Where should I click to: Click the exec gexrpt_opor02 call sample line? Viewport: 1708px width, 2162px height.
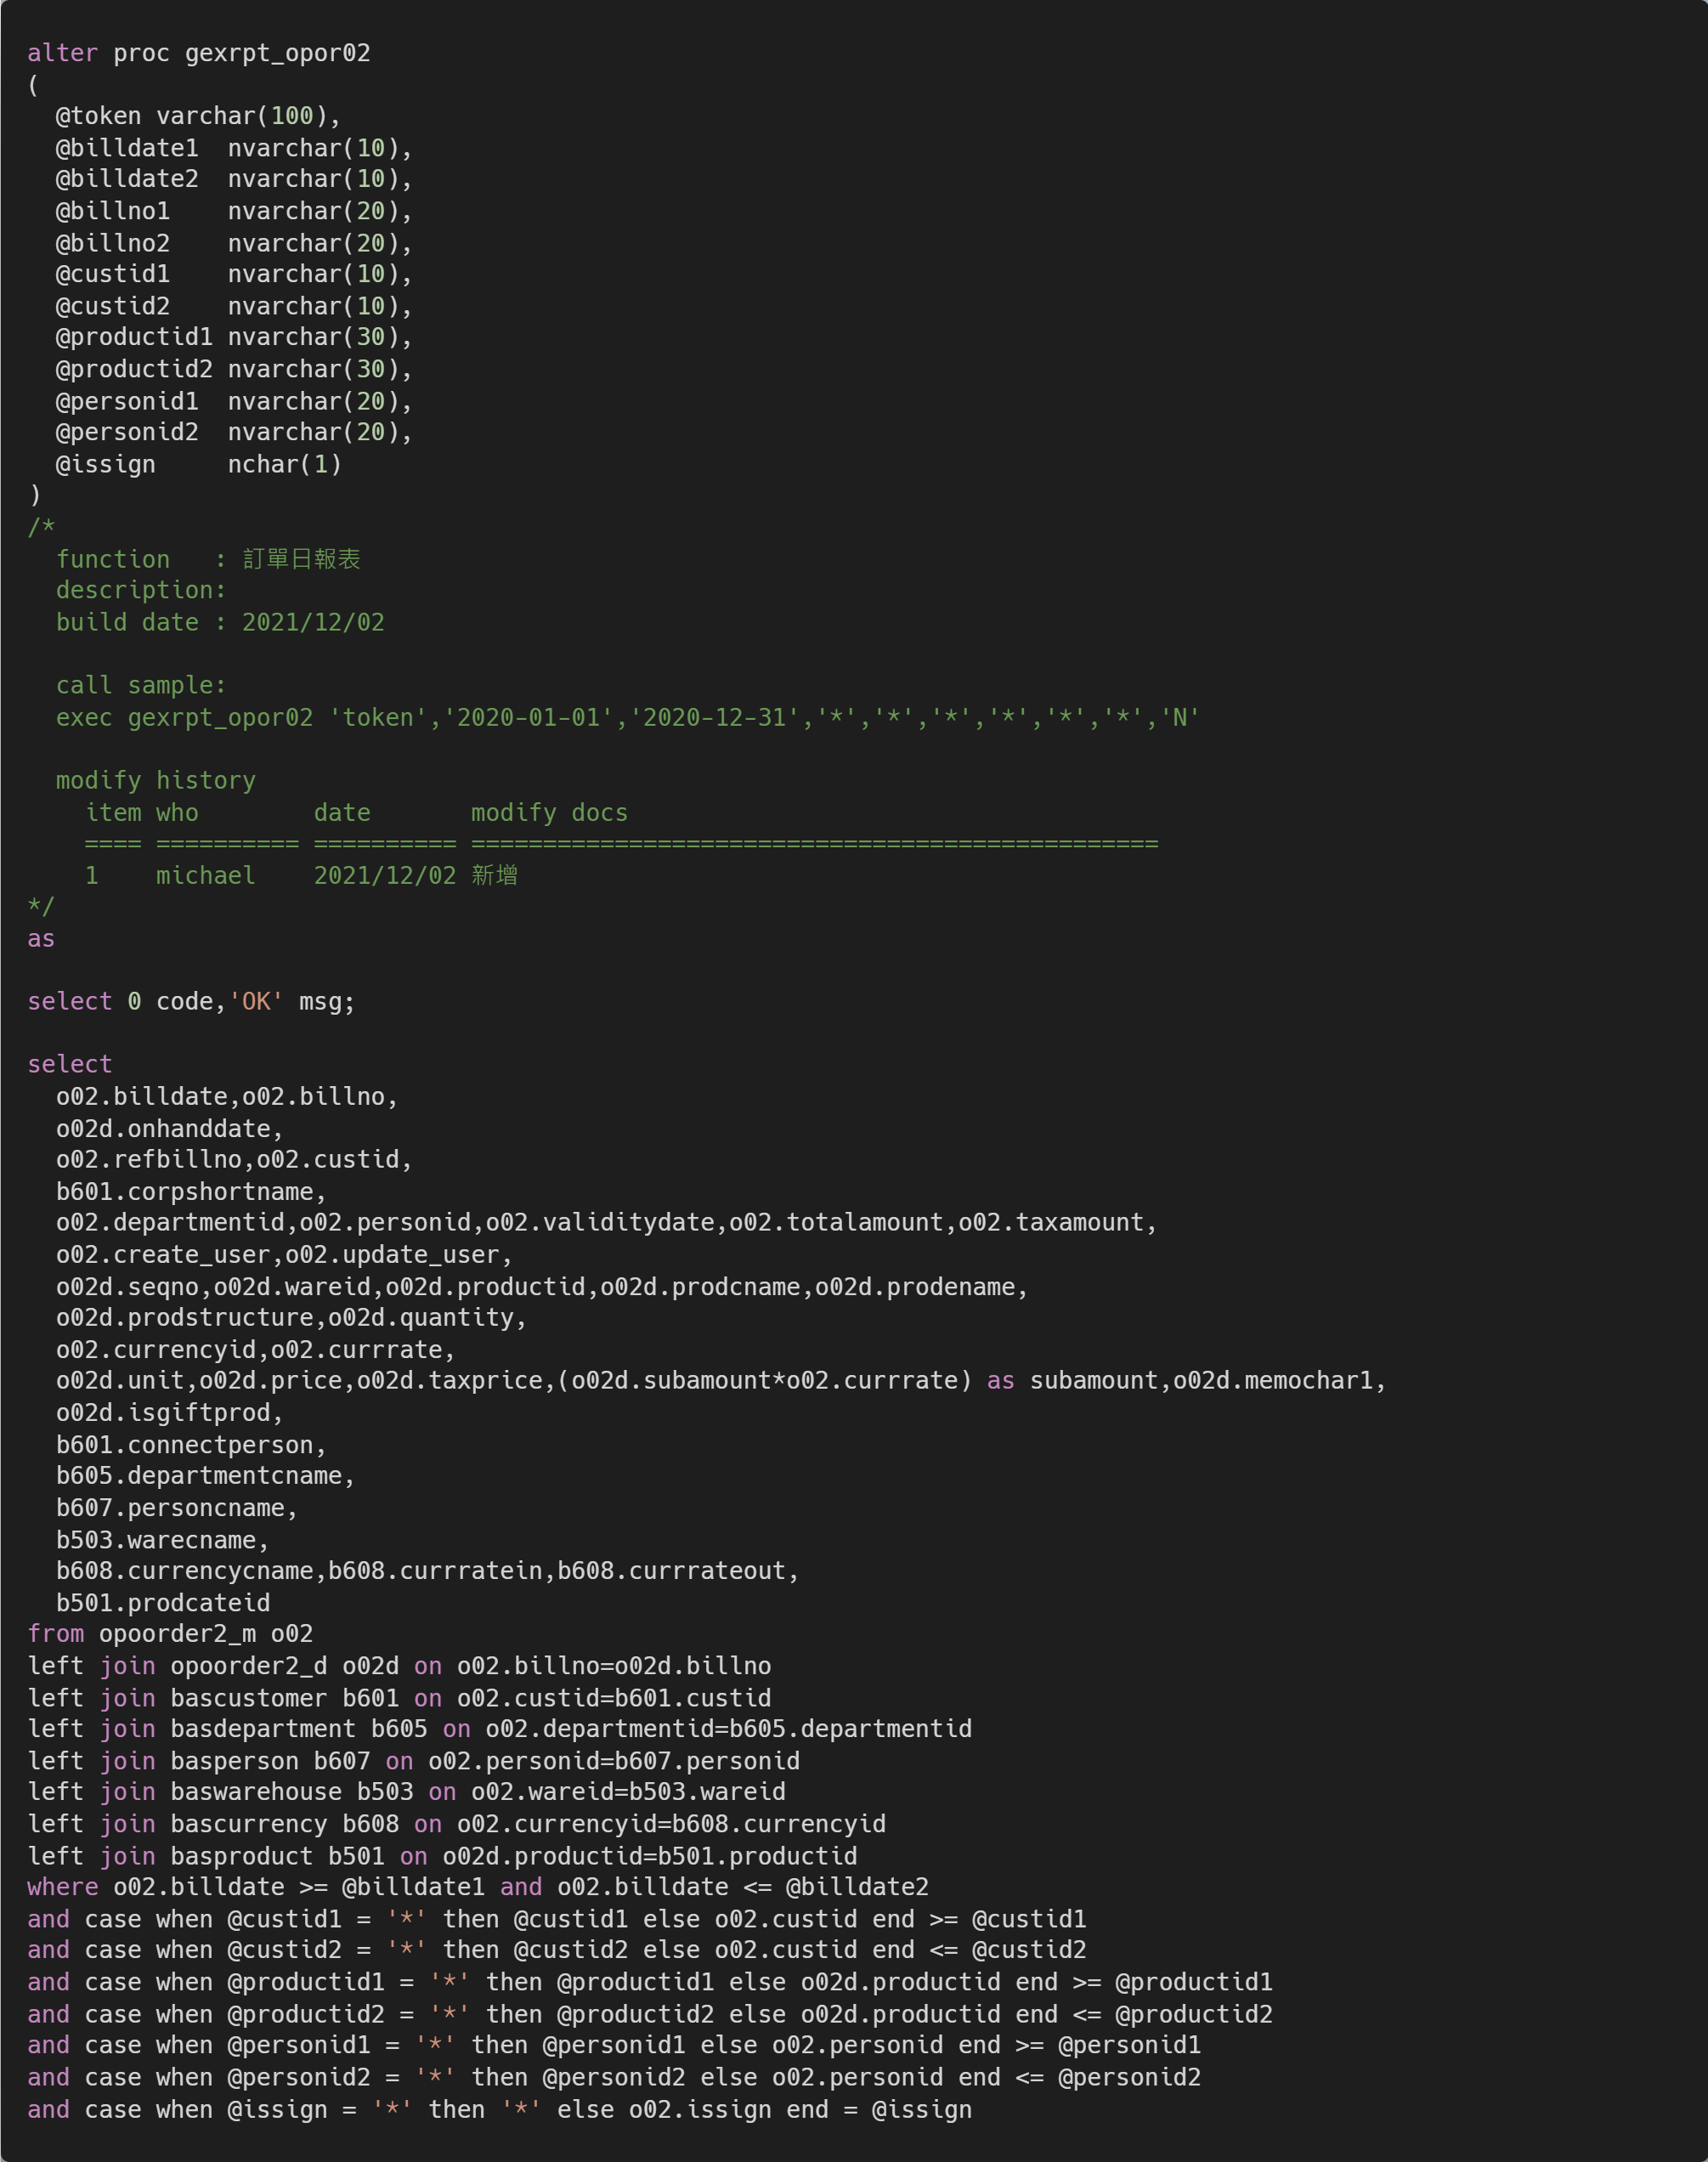pyautogui.click(x=627, y=717)
